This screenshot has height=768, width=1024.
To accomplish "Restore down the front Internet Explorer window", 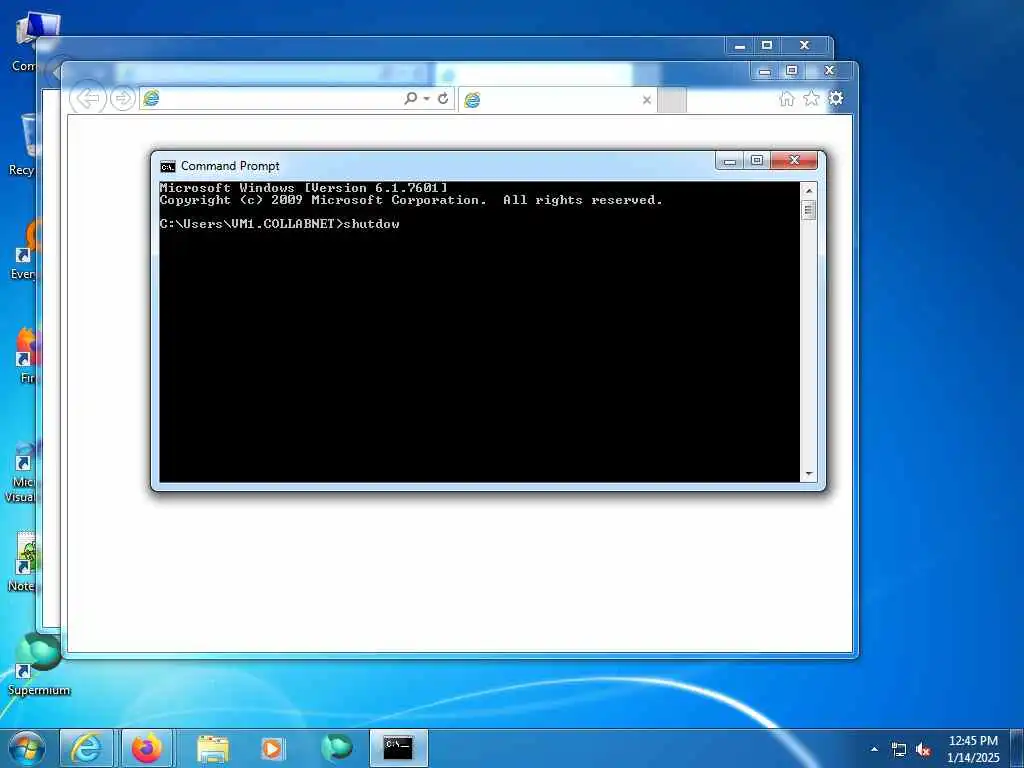I will (x=792, y=71).
